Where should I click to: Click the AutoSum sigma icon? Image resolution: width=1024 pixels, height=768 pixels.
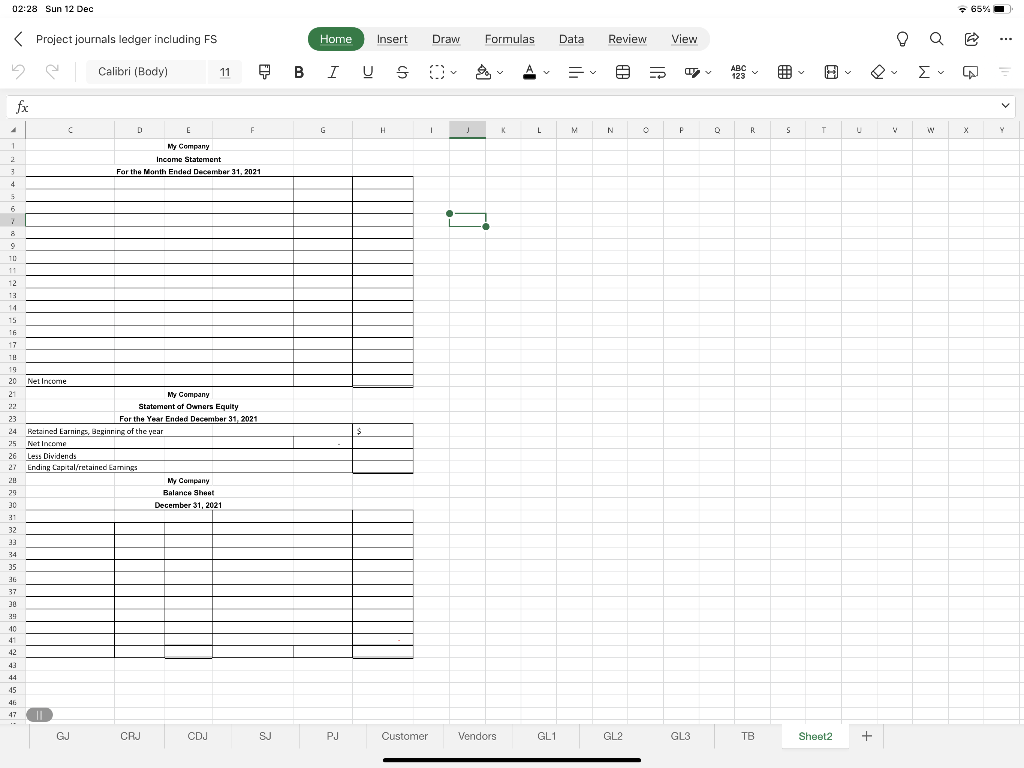[924, 72]
